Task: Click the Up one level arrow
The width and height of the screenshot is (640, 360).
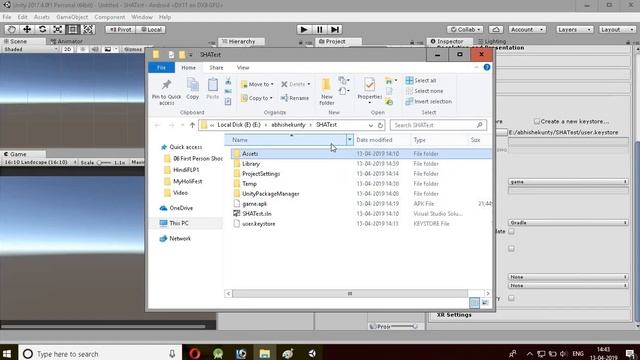Action: tap(192, 125)
